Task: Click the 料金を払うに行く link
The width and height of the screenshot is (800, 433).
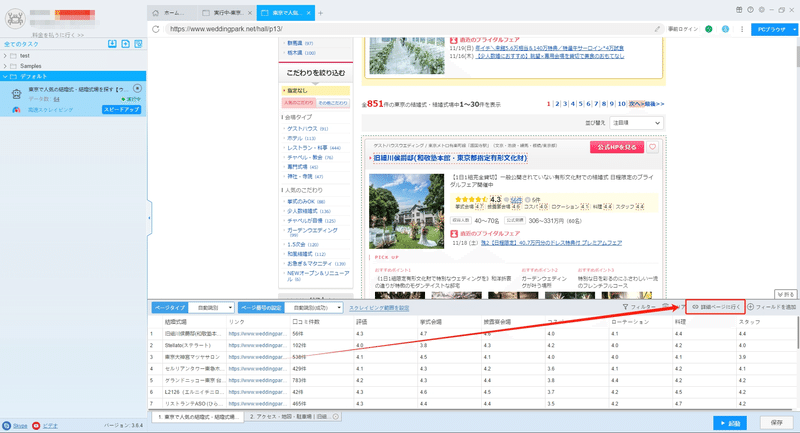Action: click(58, 35)
